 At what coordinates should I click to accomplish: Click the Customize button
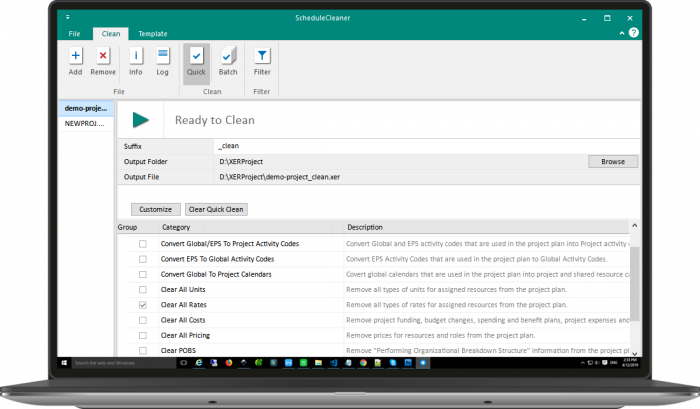[x=155, y=209]
